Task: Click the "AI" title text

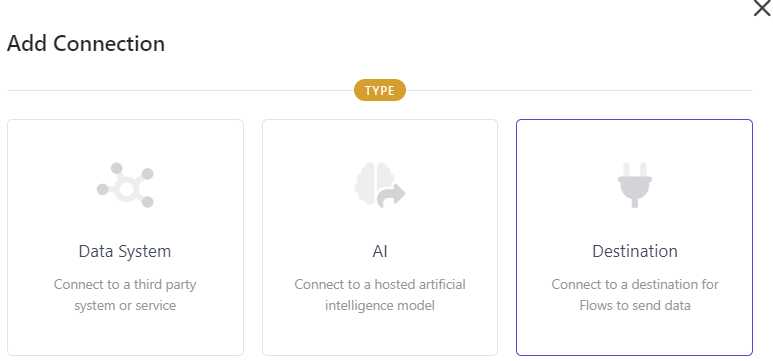Action: coord(380,252)
